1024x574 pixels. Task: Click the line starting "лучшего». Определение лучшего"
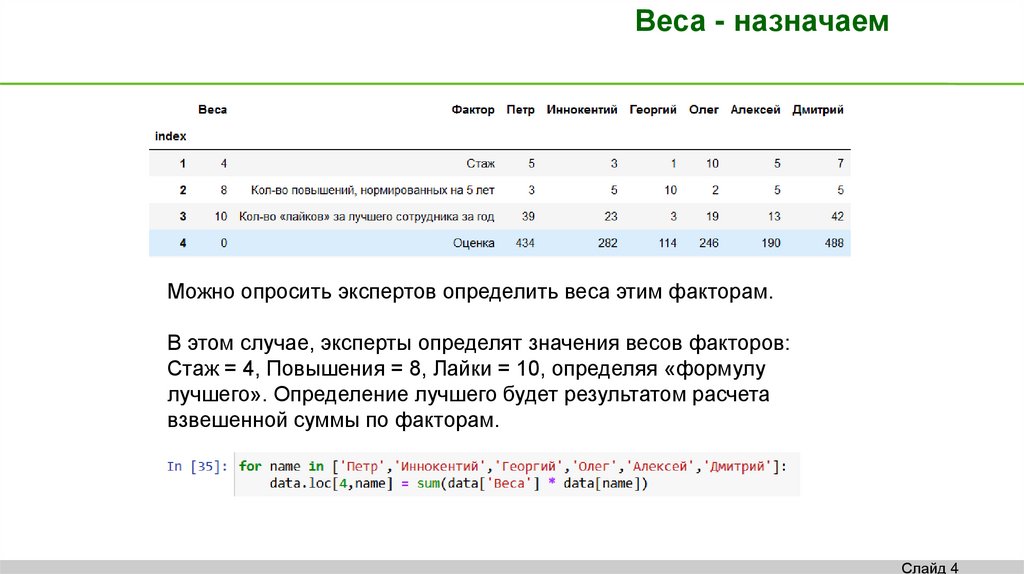point(468,394)
